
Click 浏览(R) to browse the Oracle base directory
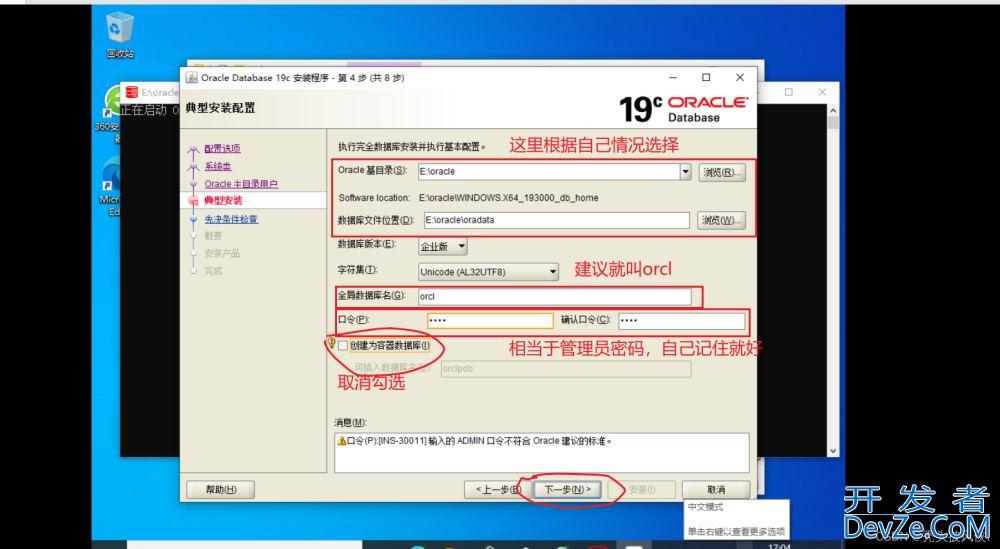click(x=721, y=172)
